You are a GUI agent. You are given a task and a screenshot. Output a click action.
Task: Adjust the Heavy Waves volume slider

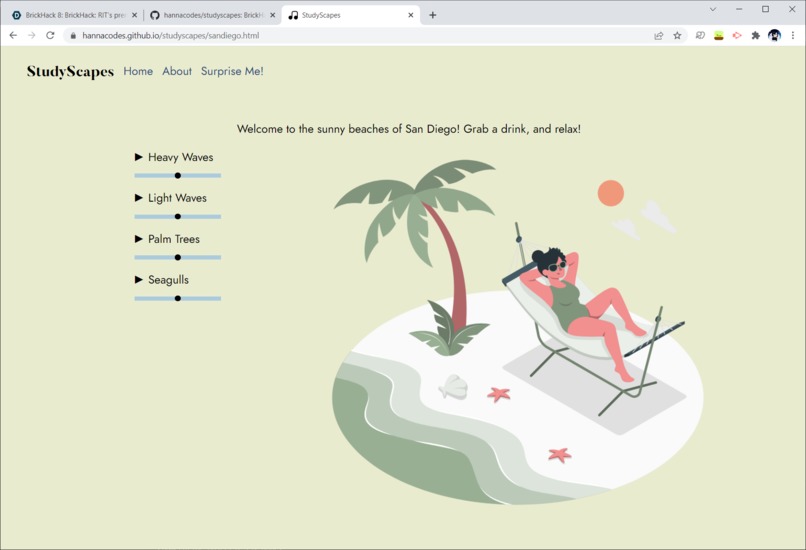coord(177,175)
